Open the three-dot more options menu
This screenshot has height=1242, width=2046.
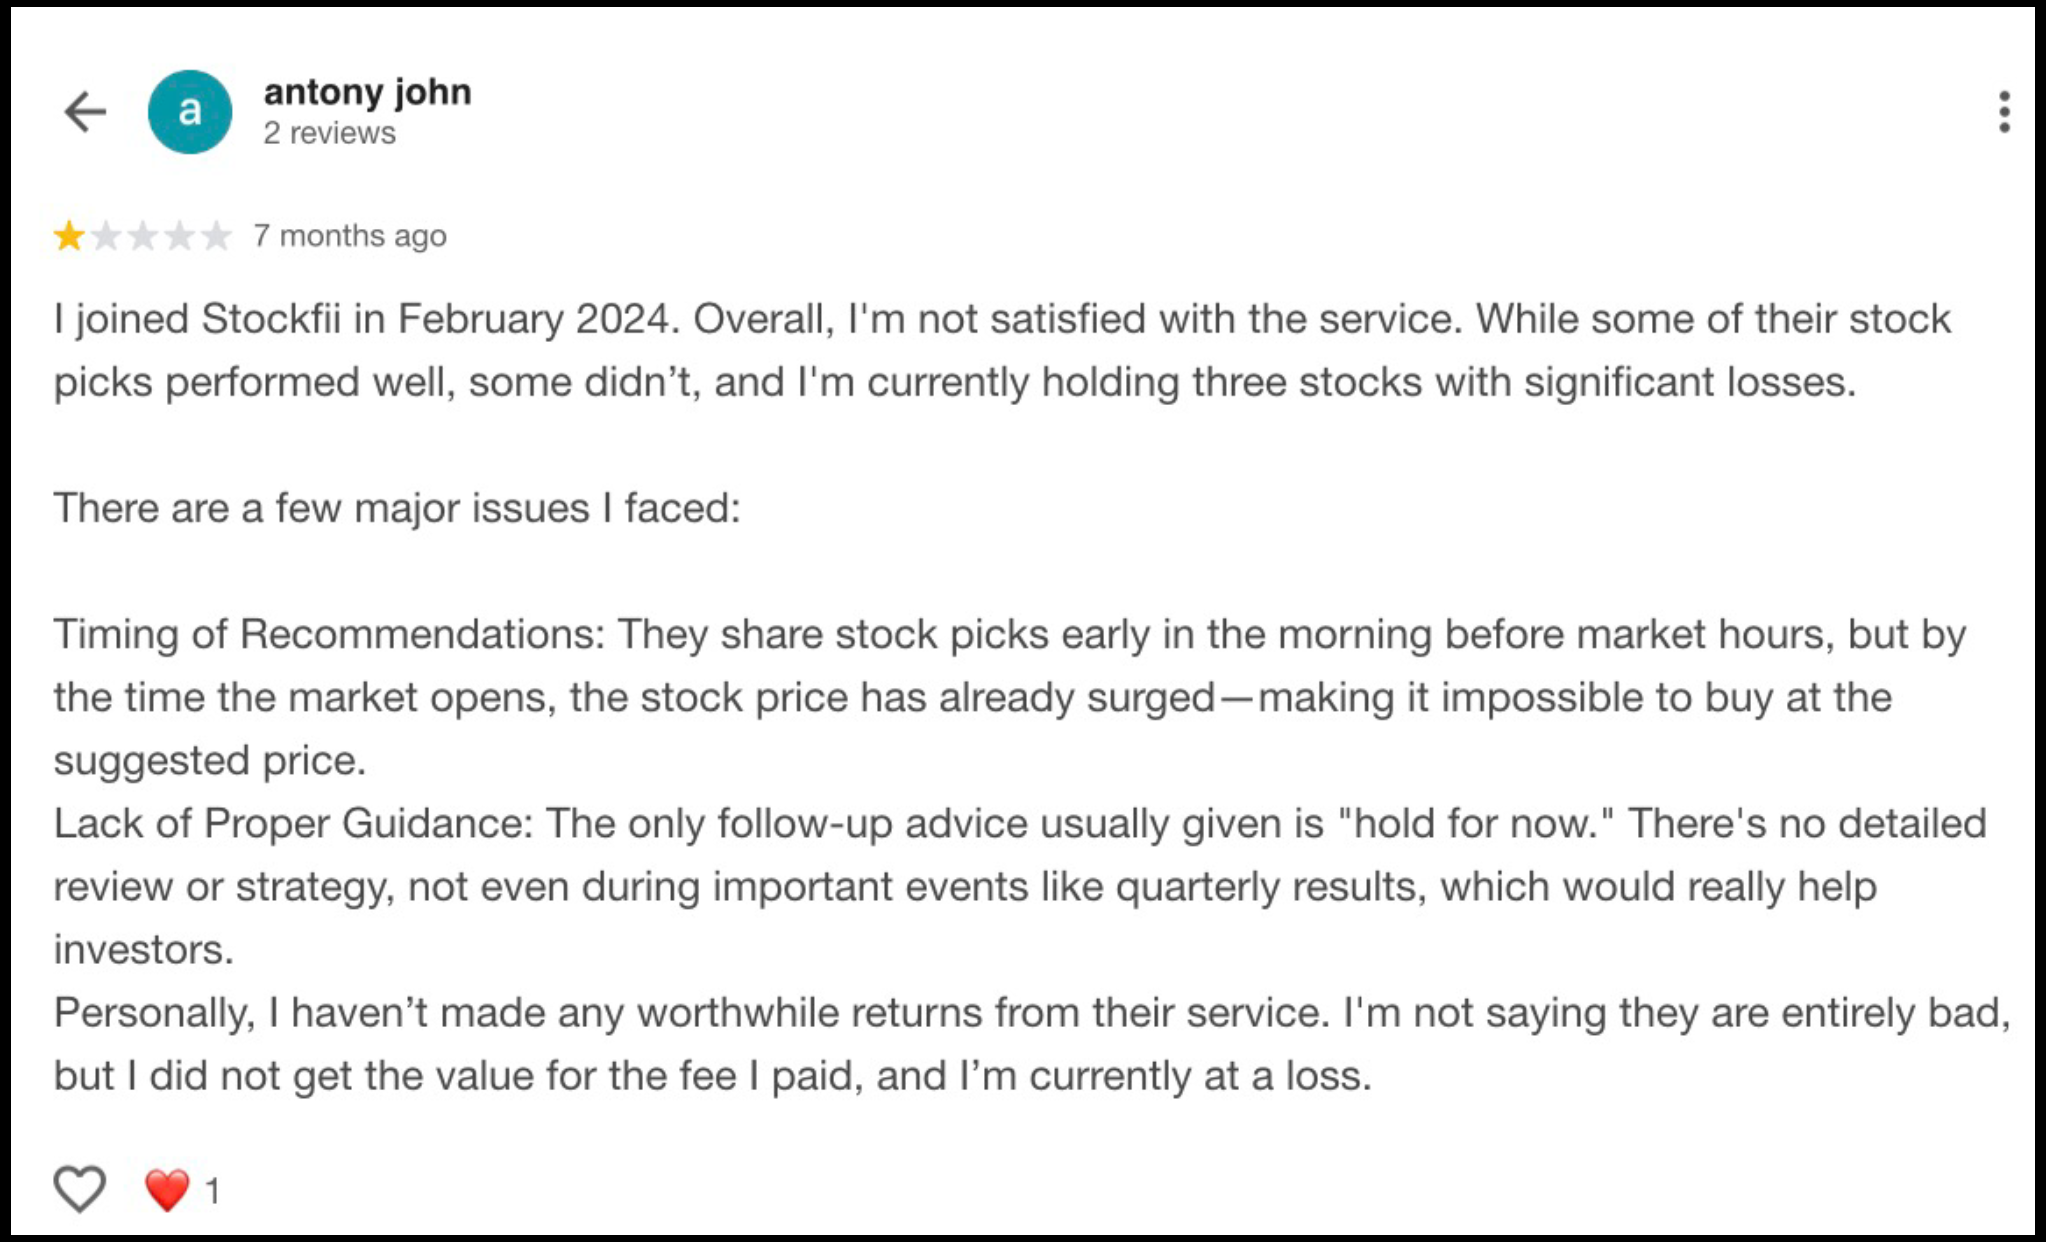coord(2004,112)
